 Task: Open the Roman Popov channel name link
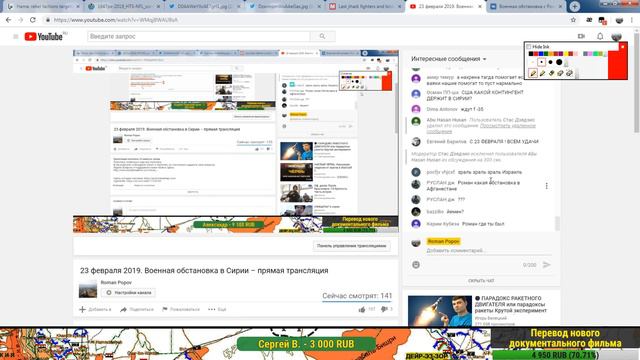click(116, 282)
